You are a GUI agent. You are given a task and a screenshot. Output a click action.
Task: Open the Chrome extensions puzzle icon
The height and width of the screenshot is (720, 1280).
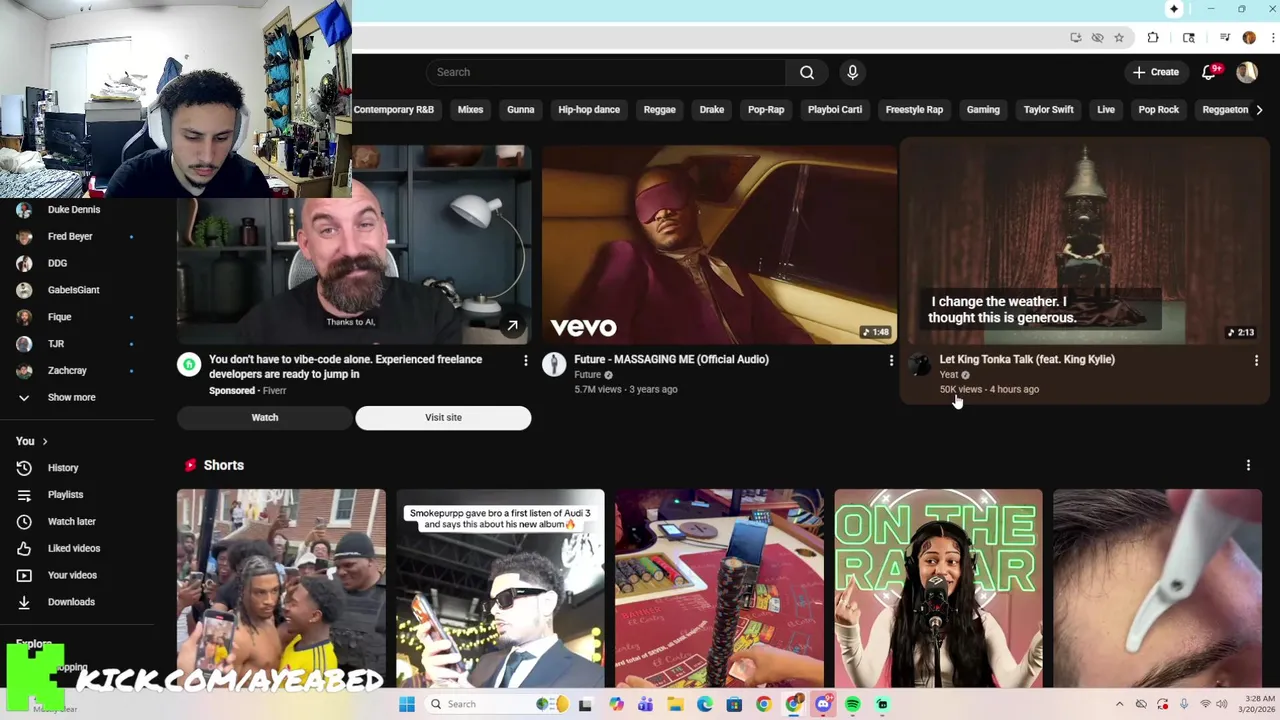pyautogui.click(x=1153, y=38)
